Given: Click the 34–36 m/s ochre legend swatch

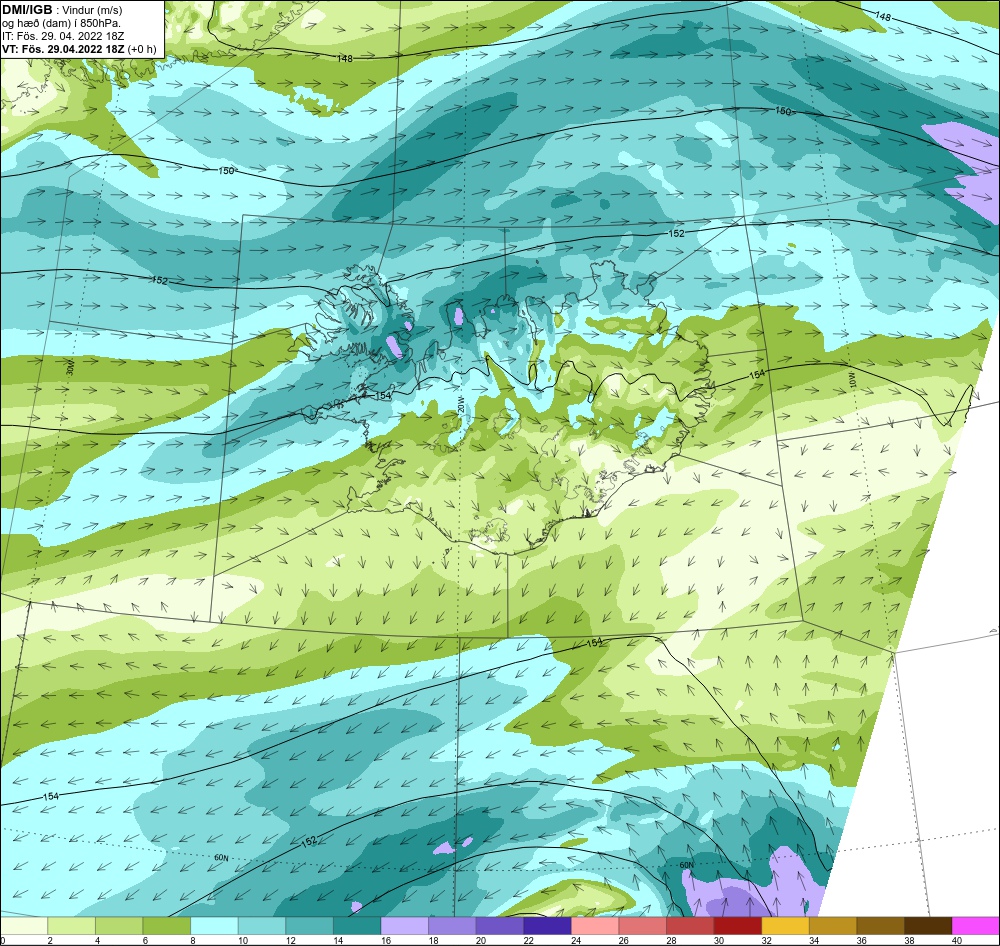Looking at the screenshot, I should pyautogui.click(x=832, y=926).
